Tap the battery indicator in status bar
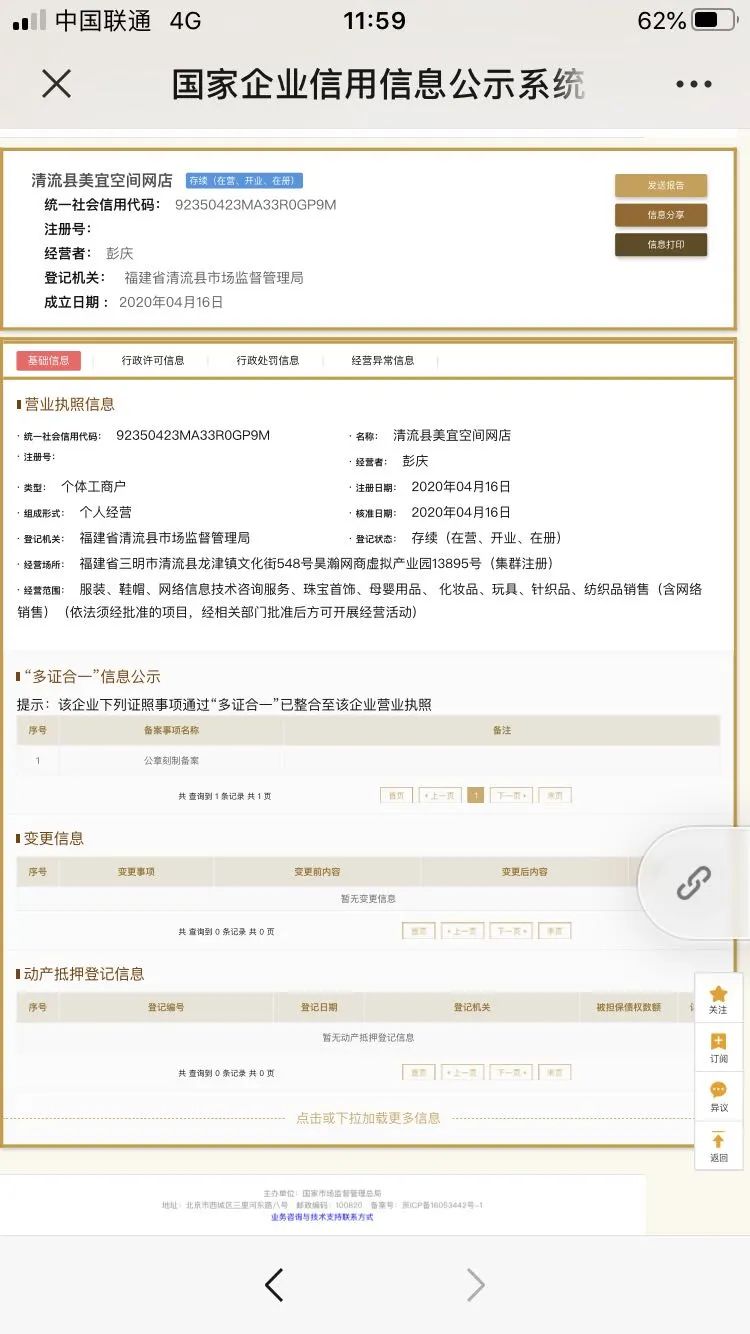 pos(713,20)
